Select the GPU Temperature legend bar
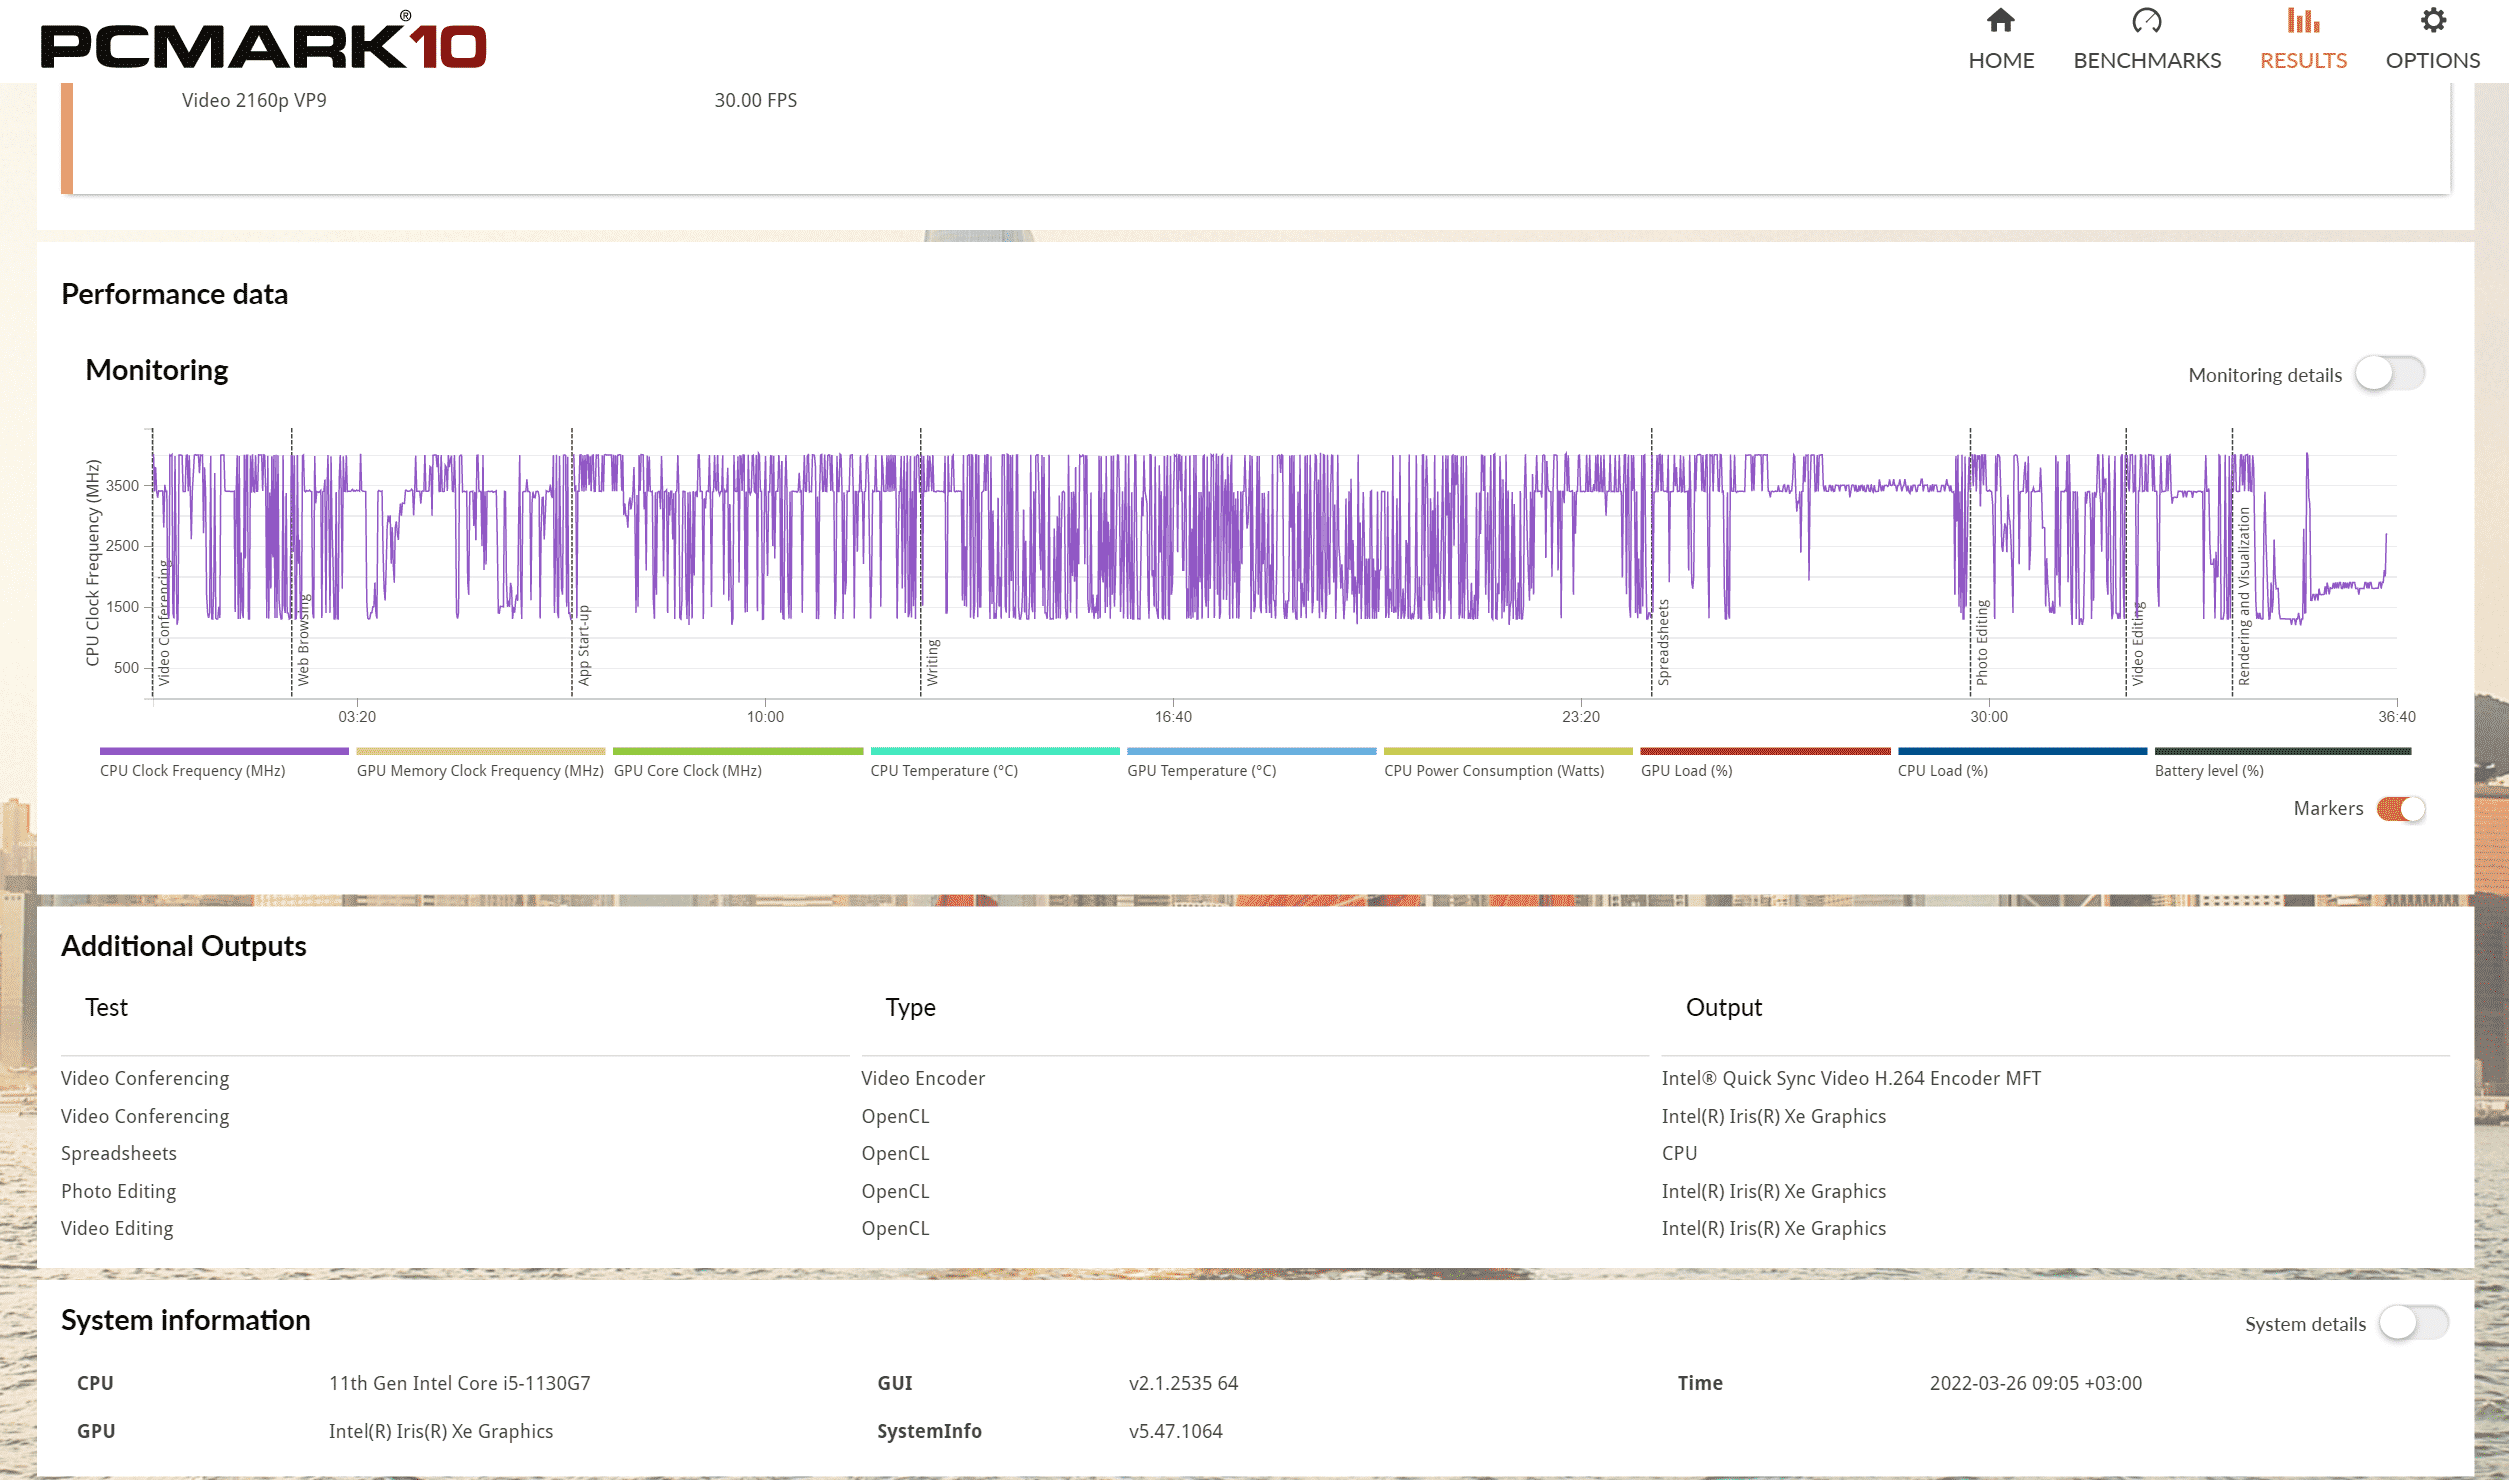This screenshot has width=2509, height=1480. point(1251,752)
